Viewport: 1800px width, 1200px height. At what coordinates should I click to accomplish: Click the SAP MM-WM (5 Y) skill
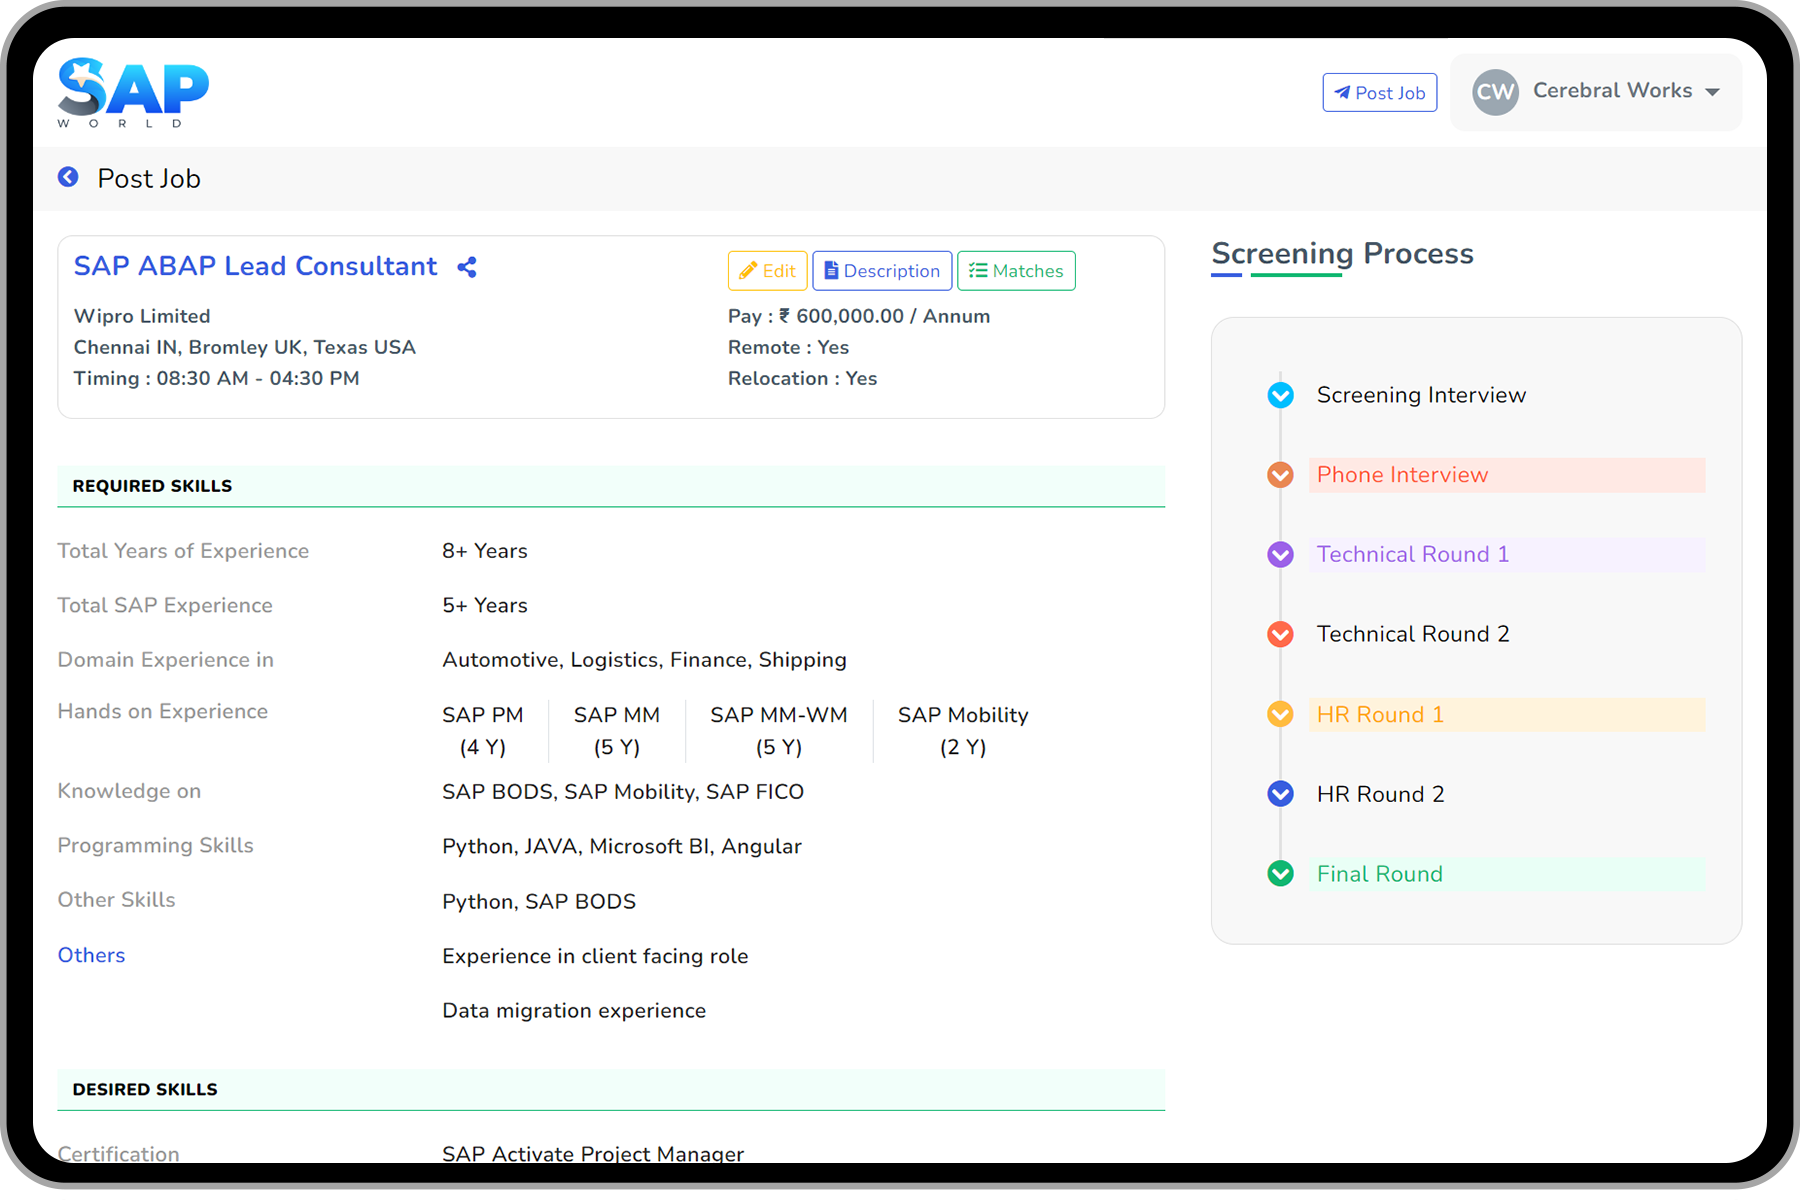point(779,731)
